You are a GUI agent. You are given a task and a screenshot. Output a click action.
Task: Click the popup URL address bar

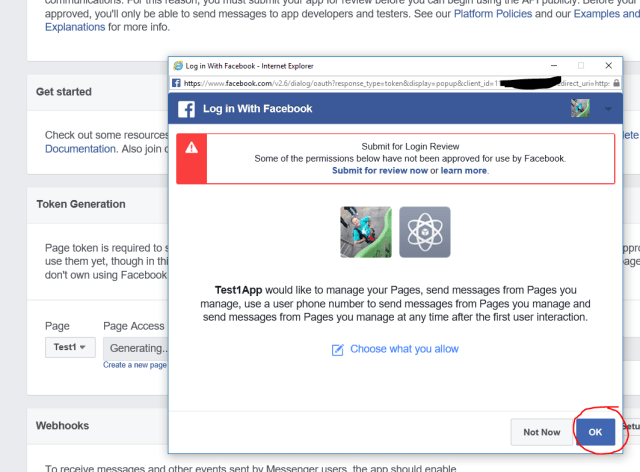[x=330, y=83]
